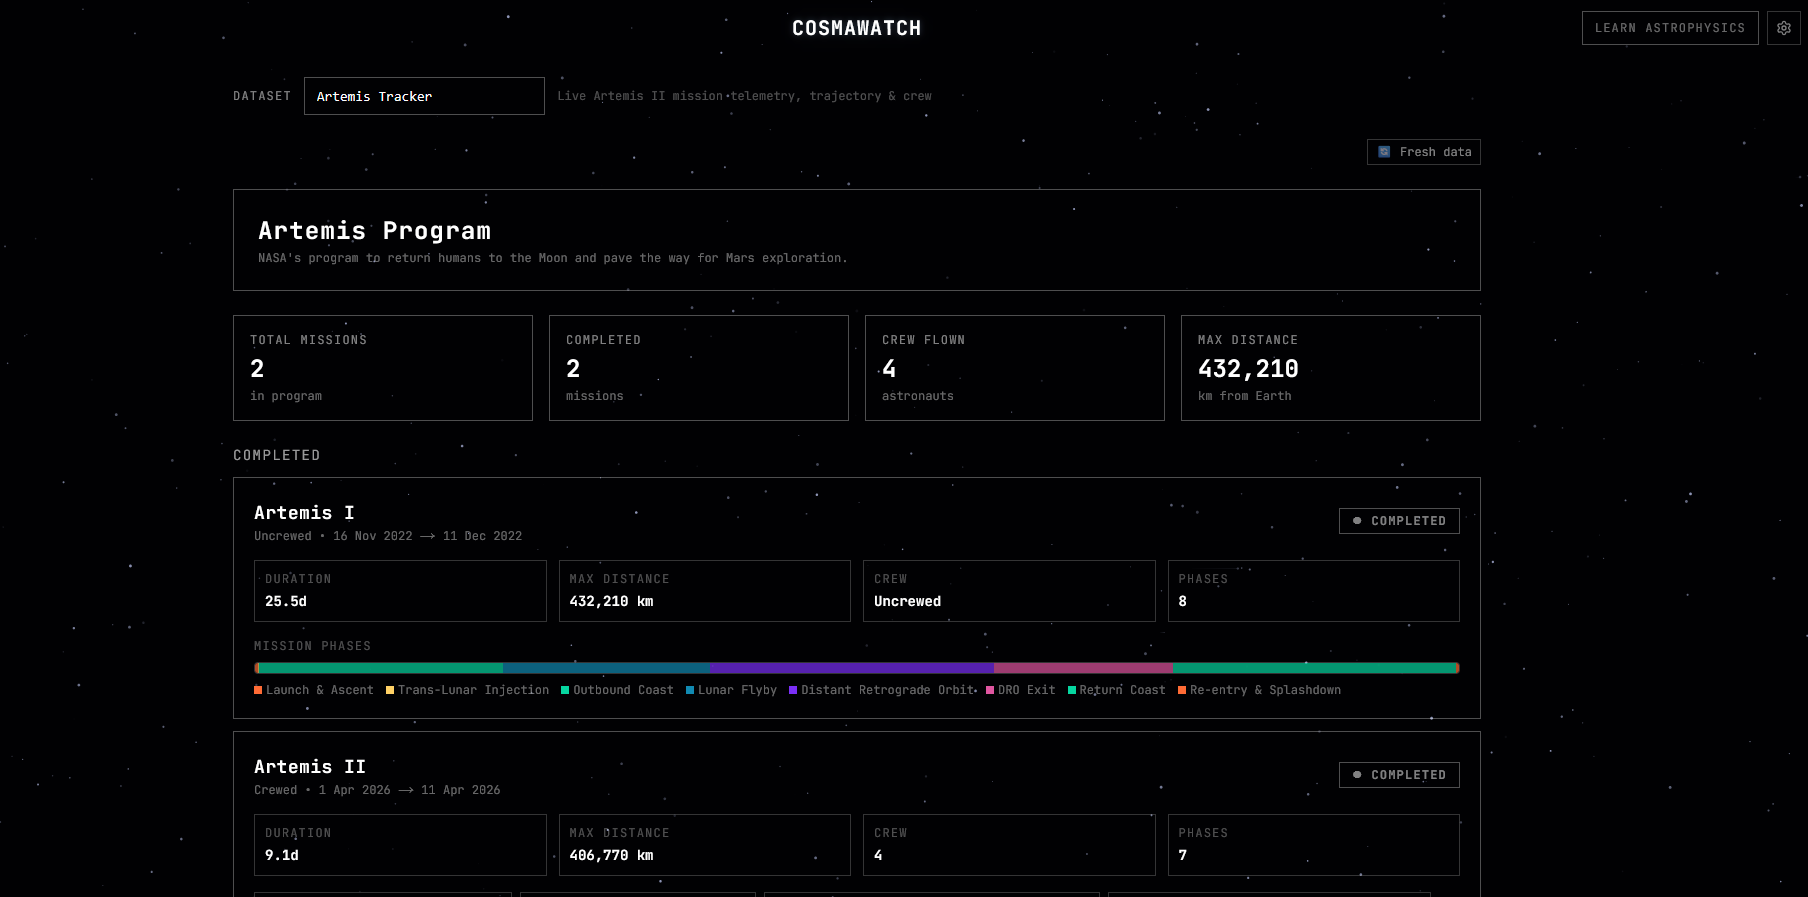Click the DATASET label
1808x897 pixels.
[262, 96]
